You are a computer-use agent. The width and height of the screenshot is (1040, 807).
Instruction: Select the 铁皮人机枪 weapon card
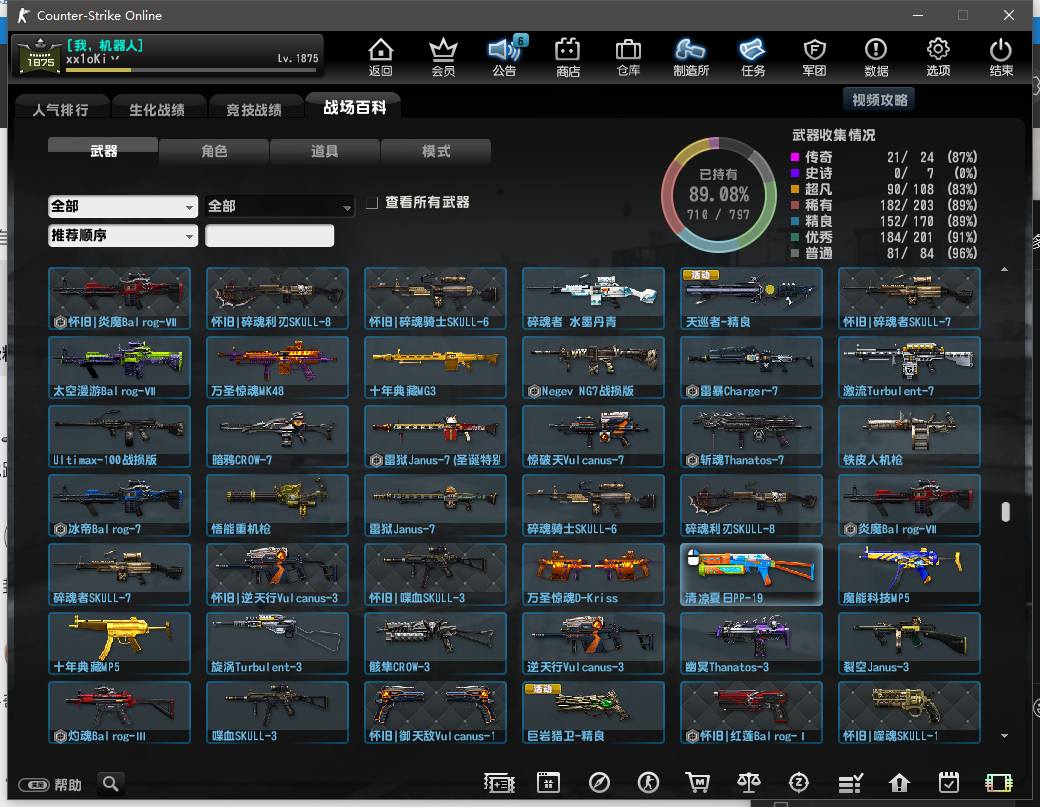(909, 436)
